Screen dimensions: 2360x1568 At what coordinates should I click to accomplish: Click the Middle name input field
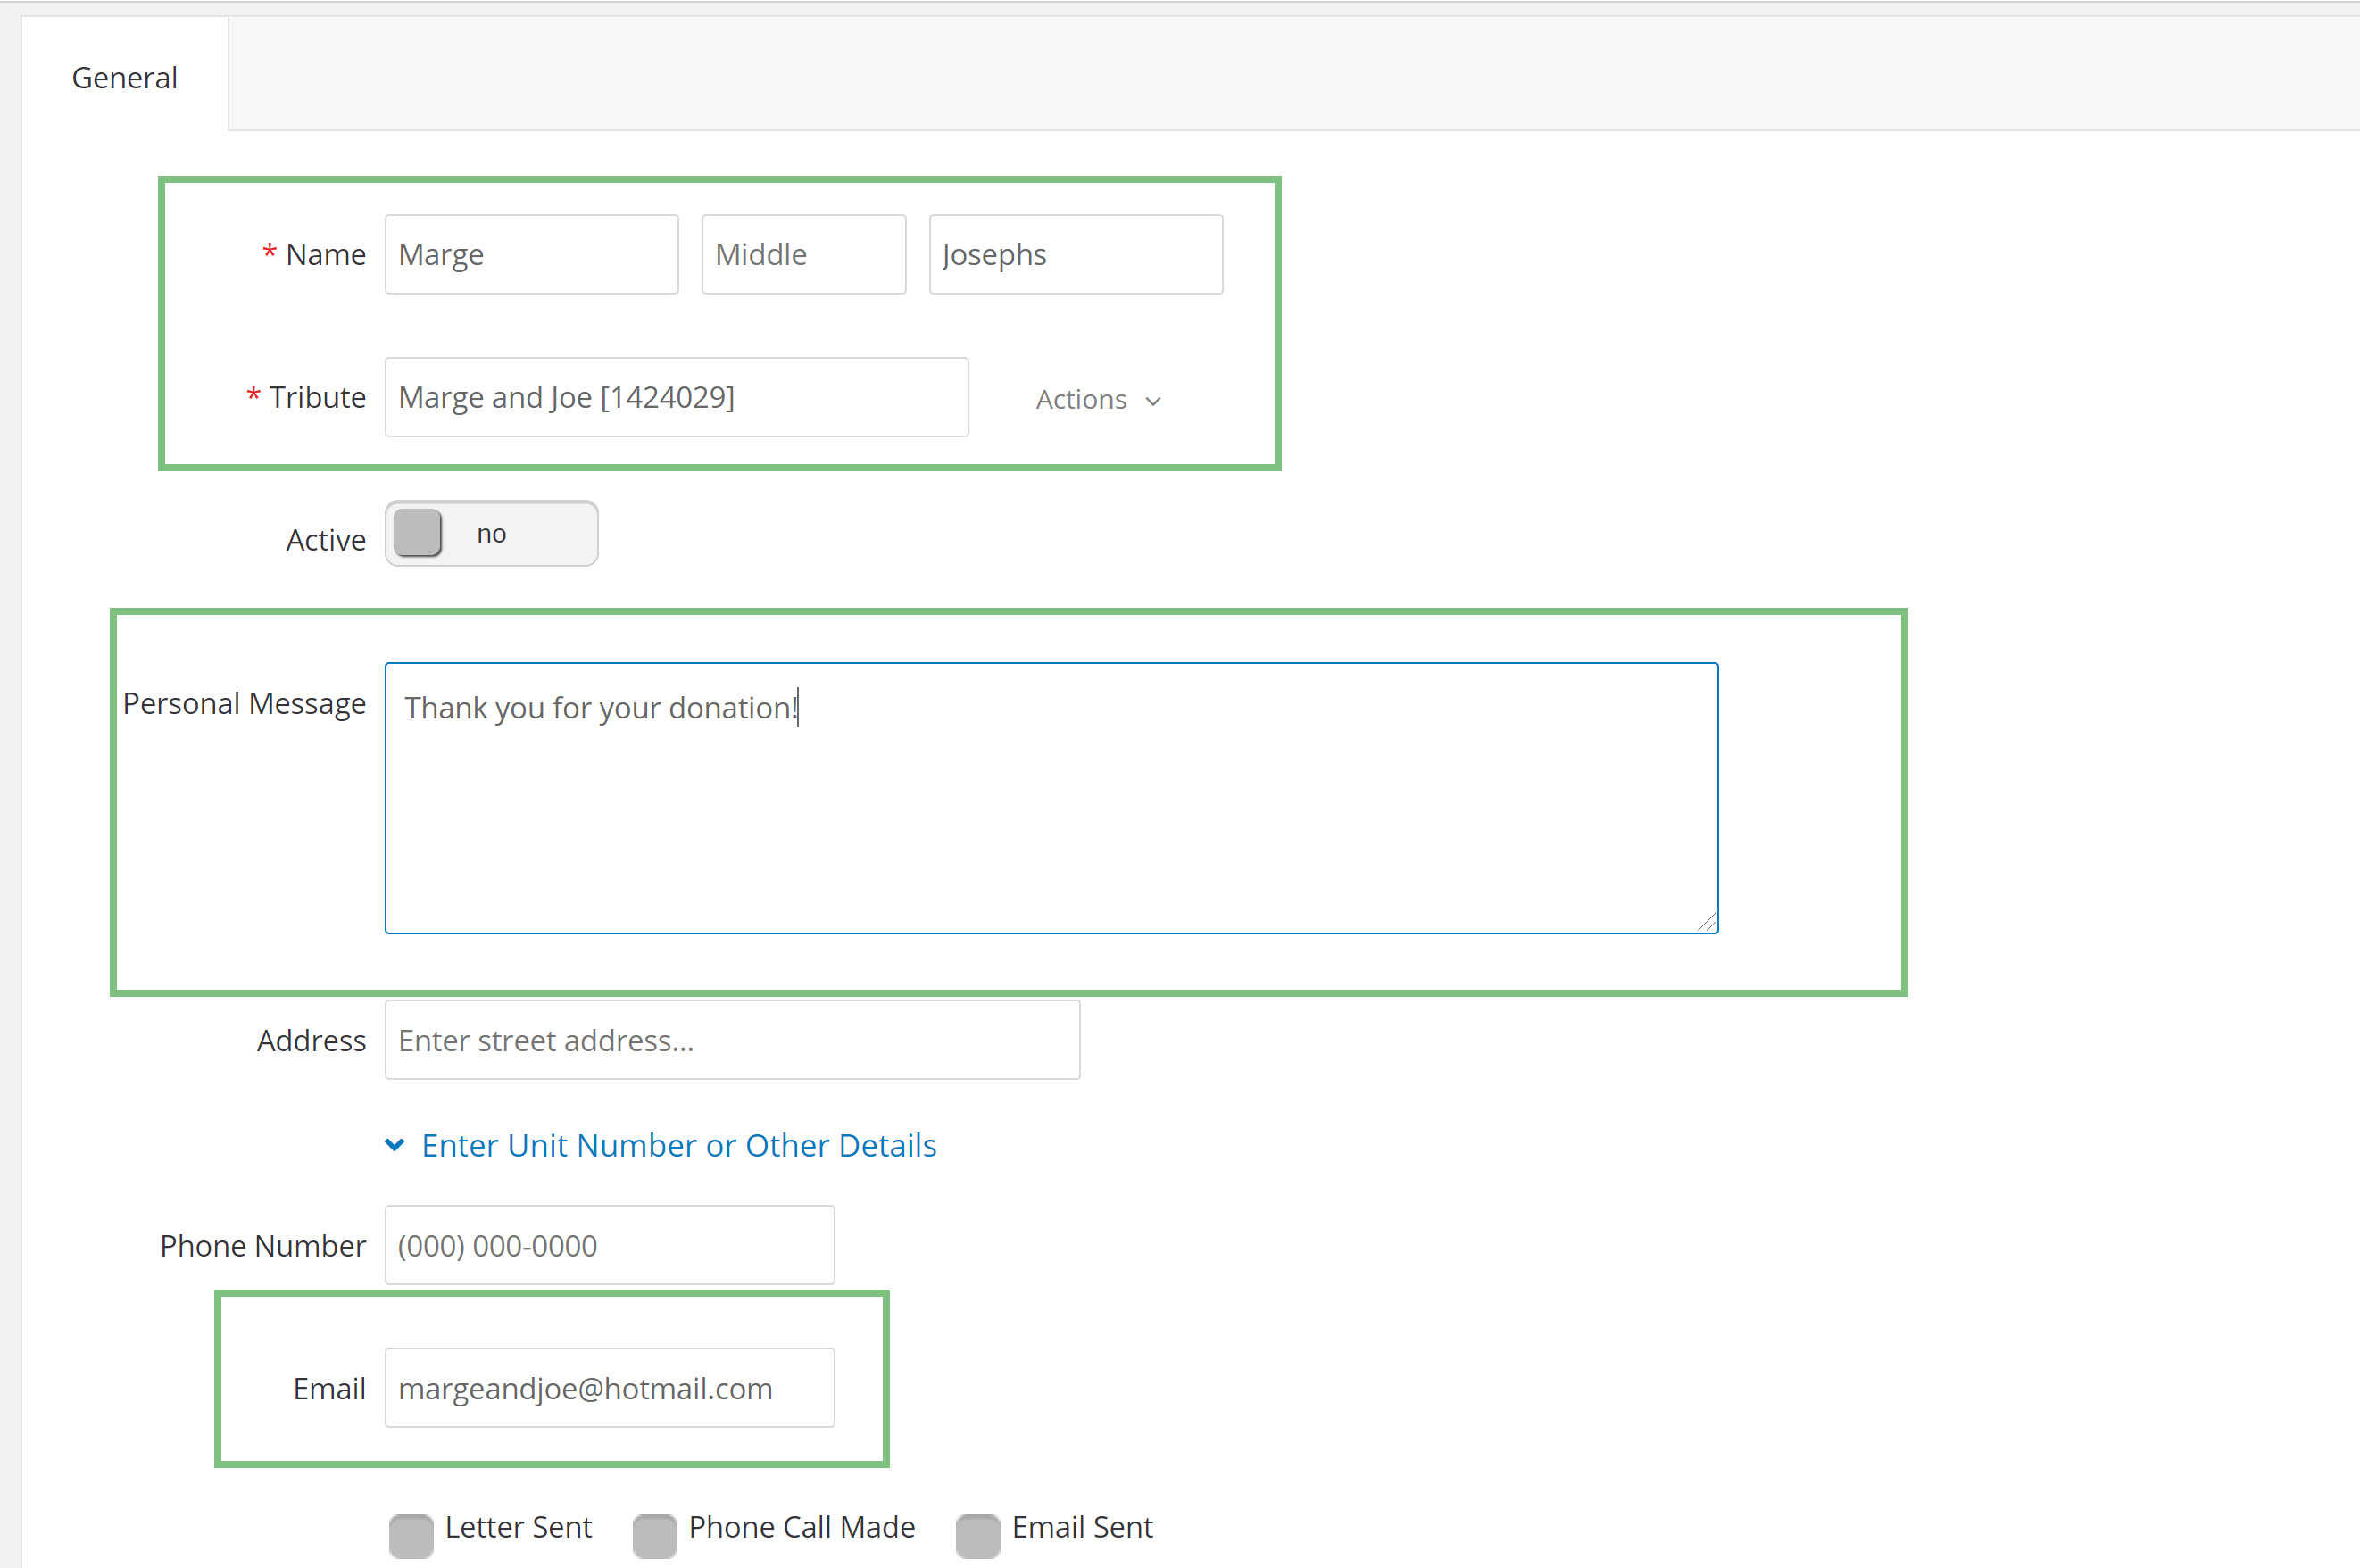point(803,254)
